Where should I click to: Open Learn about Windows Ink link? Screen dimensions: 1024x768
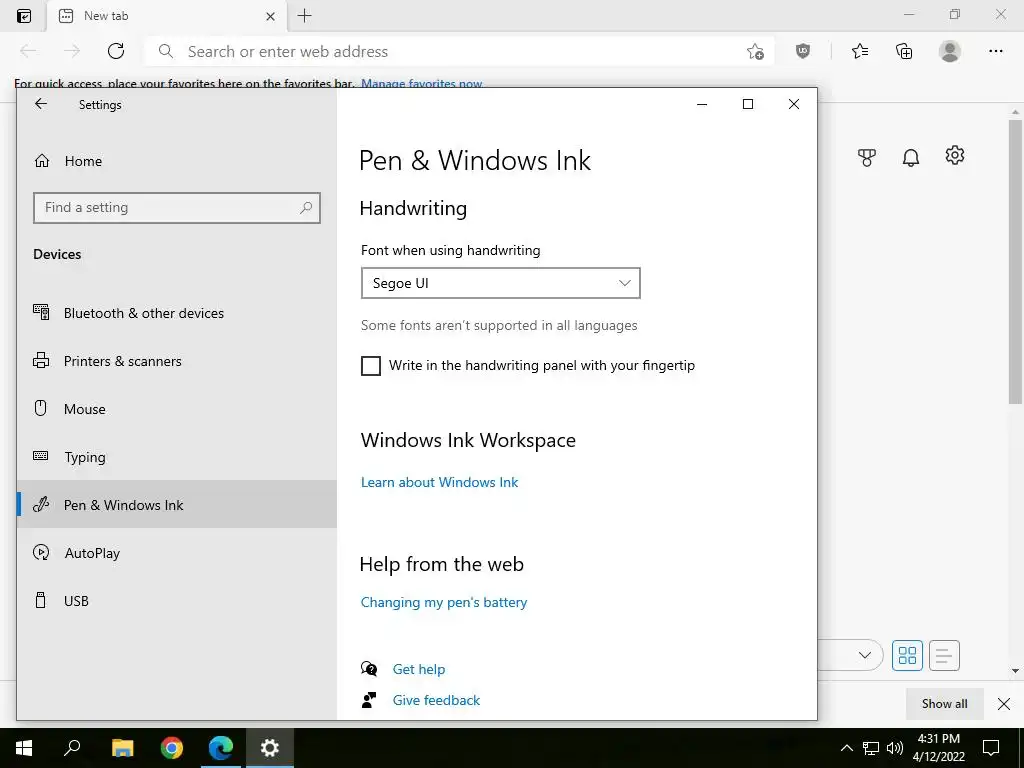(x=439, y=482)
